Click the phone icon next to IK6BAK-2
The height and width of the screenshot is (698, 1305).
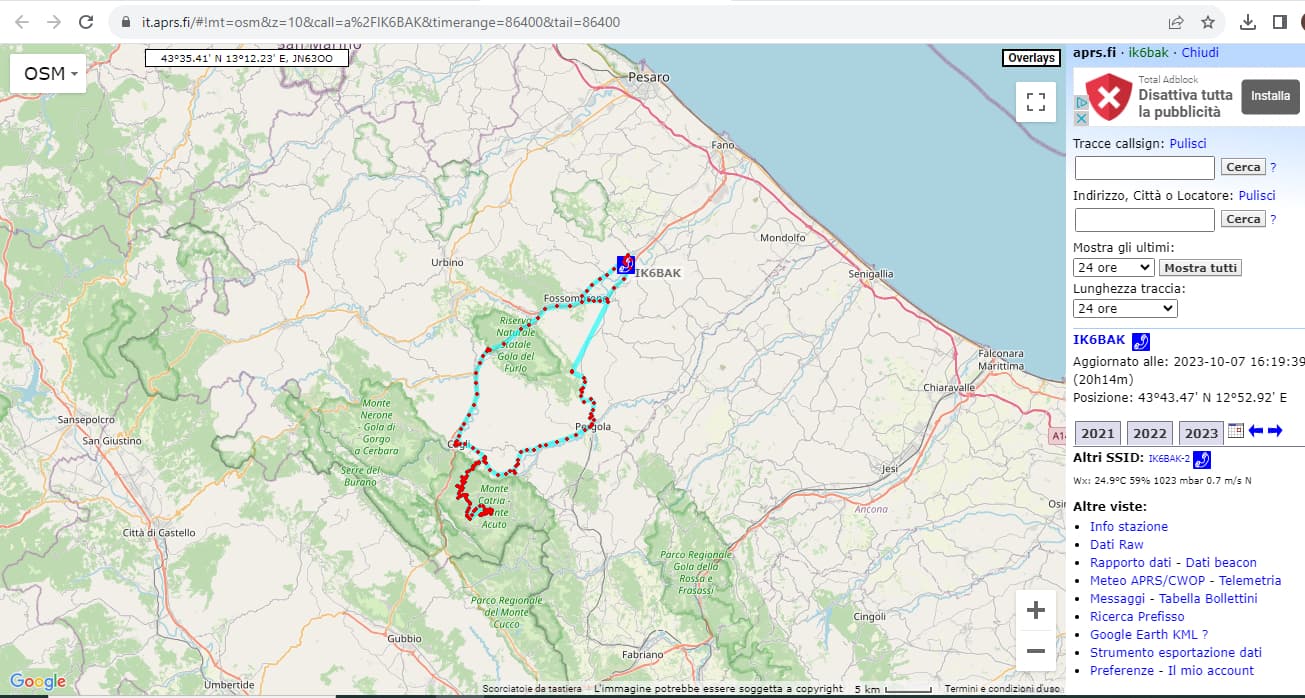(1202, 459)
